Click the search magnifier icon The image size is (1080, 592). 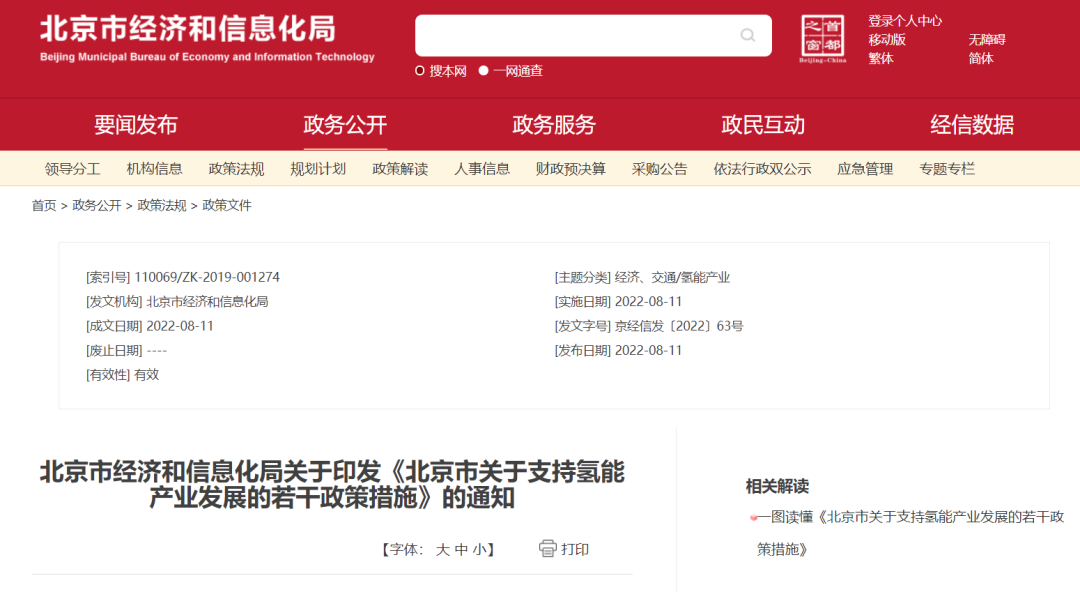747,35
